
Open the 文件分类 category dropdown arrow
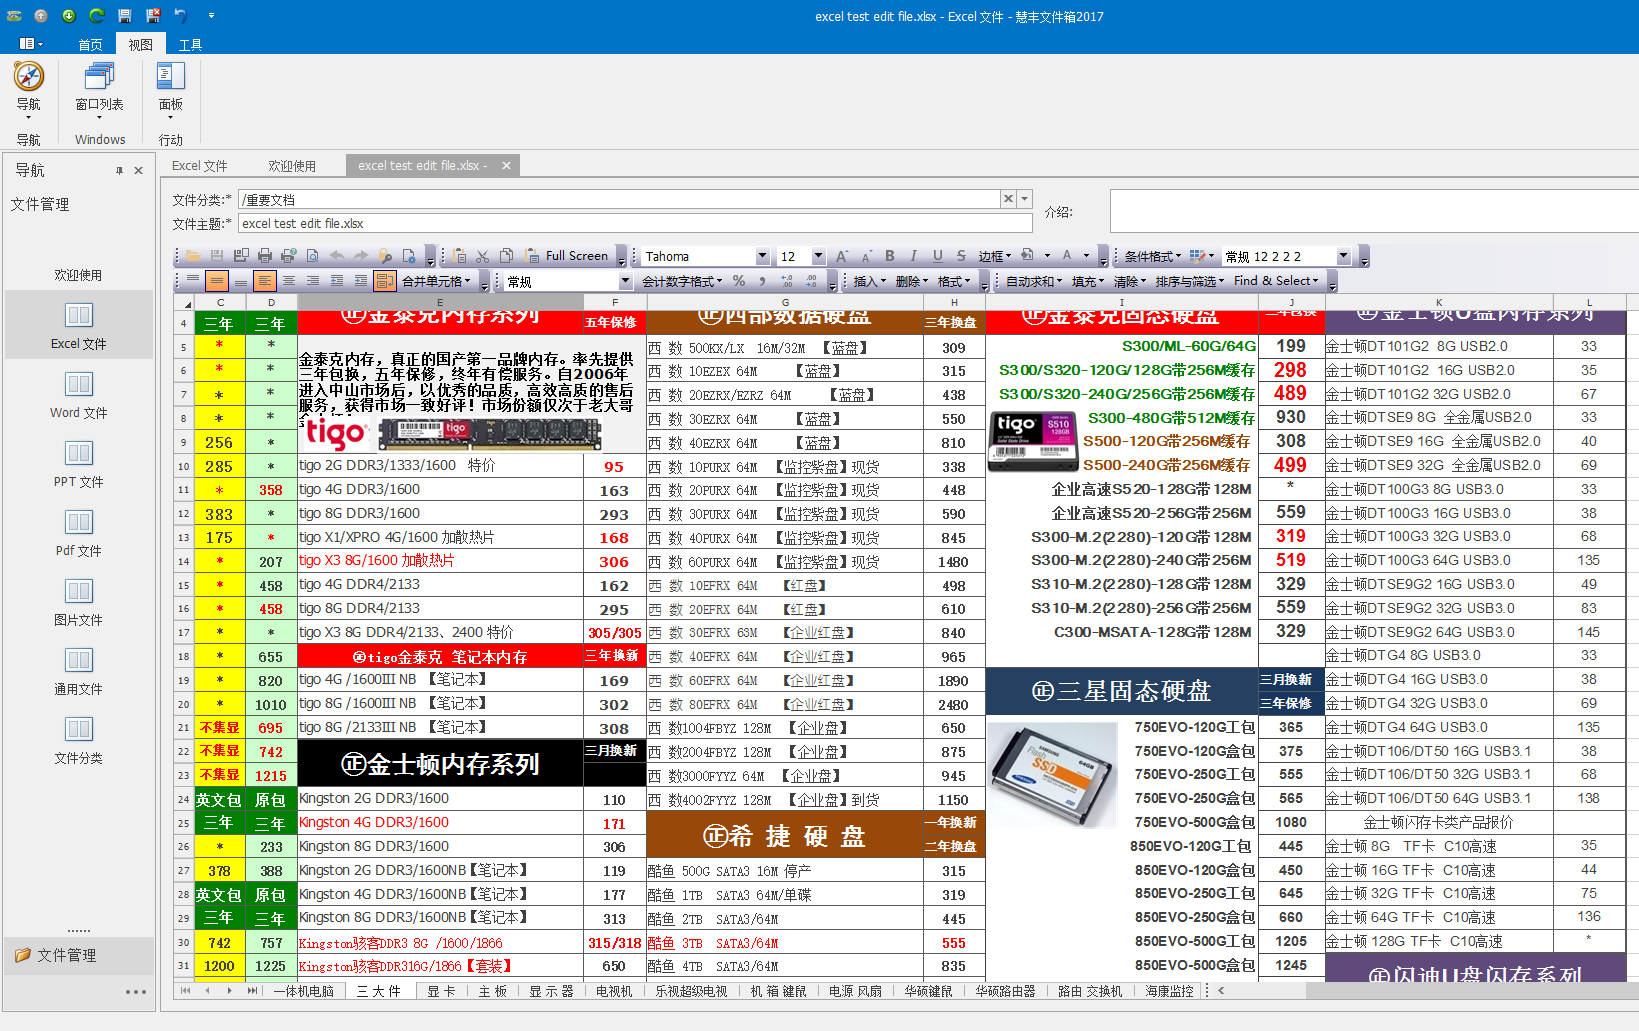[1025, 199]
